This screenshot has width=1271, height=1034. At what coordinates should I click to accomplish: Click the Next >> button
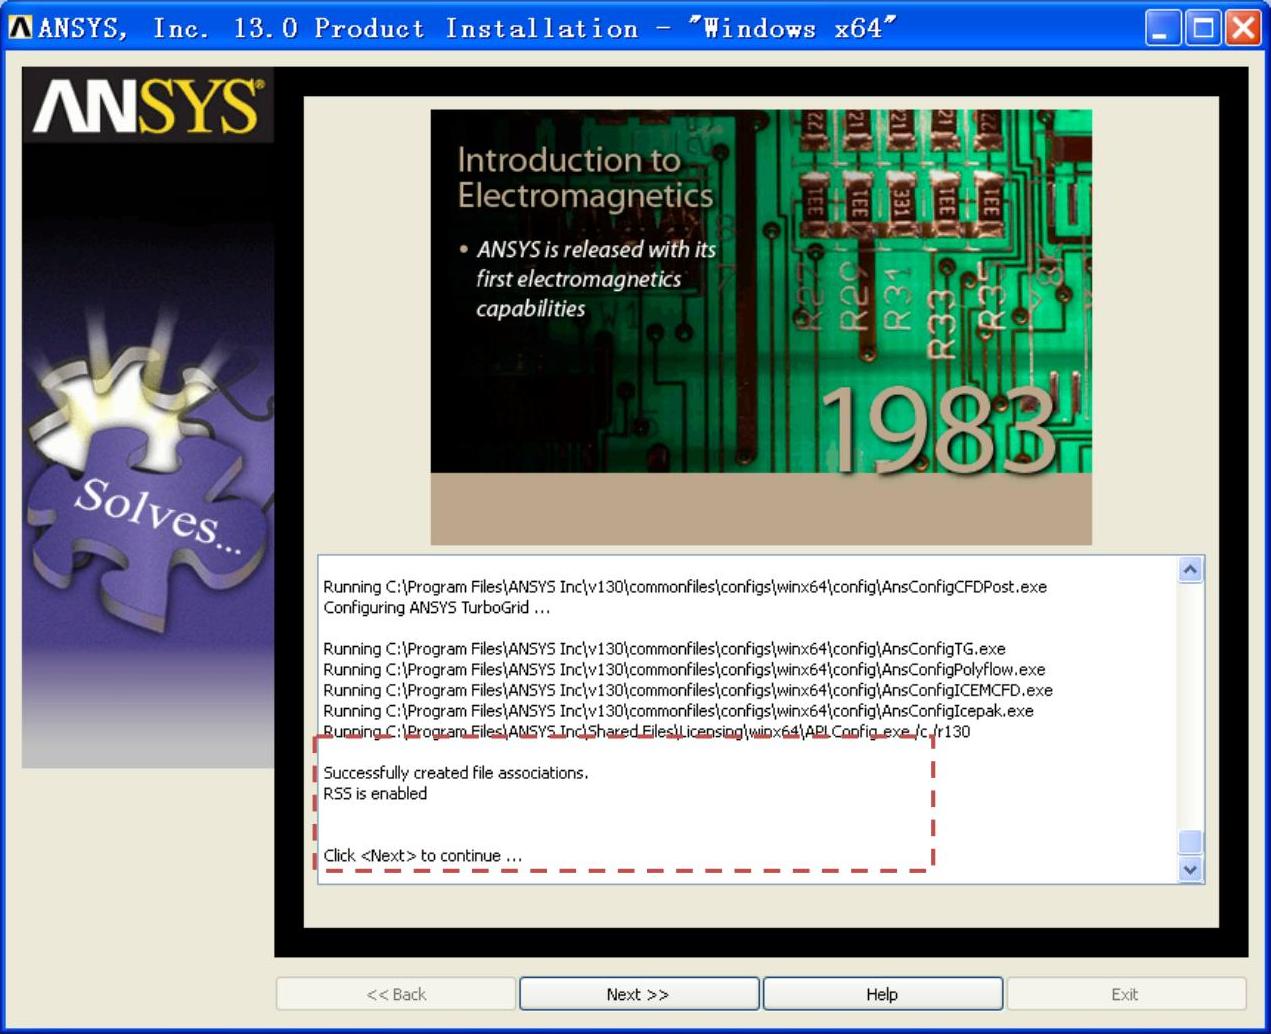tap(638, 994)
